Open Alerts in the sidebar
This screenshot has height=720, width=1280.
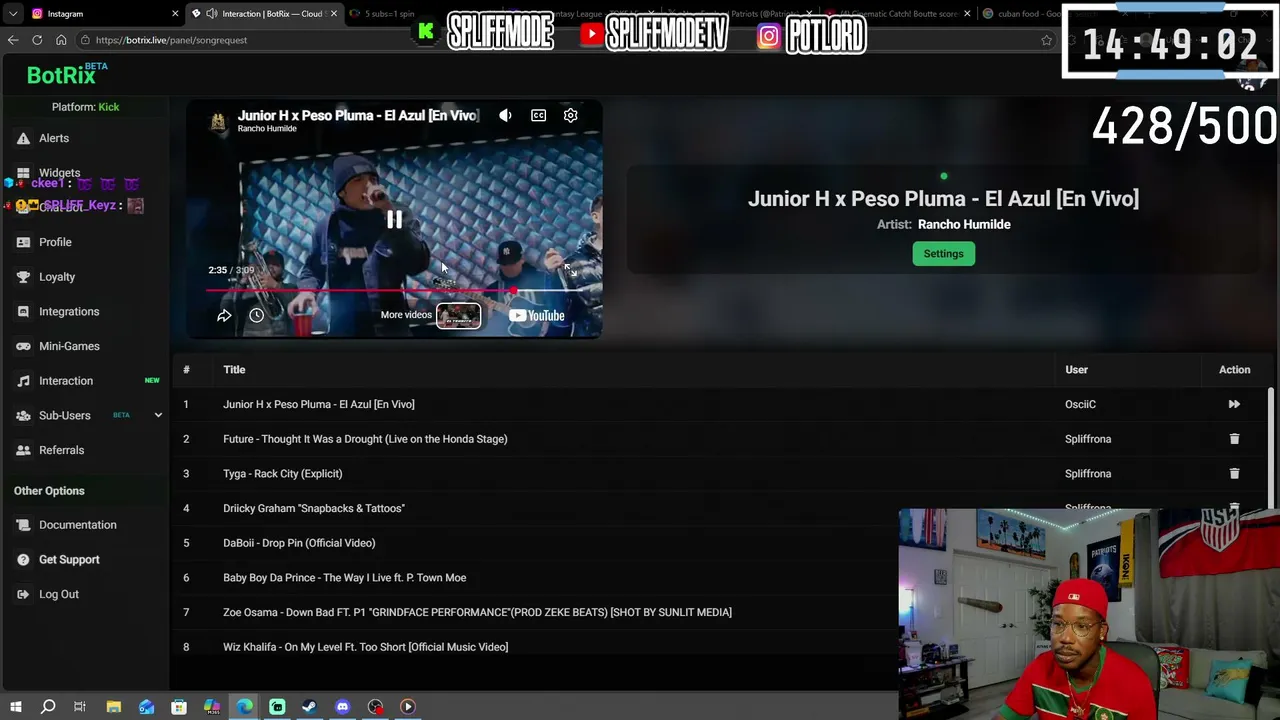[54, 138]
